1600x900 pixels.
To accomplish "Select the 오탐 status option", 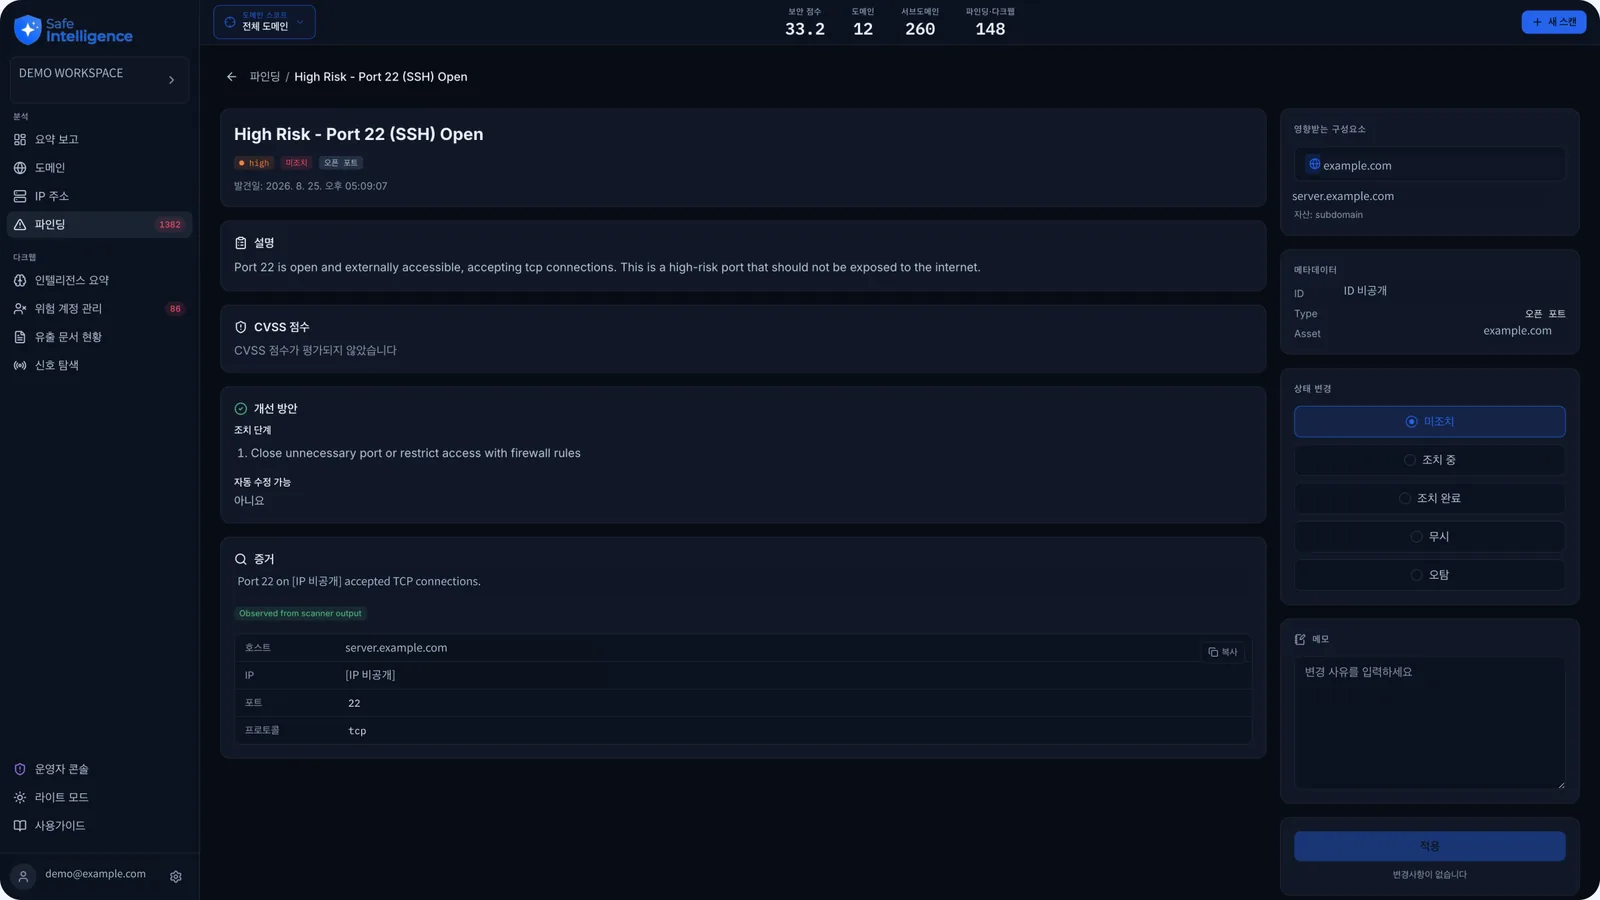I will pos(1429,575).
